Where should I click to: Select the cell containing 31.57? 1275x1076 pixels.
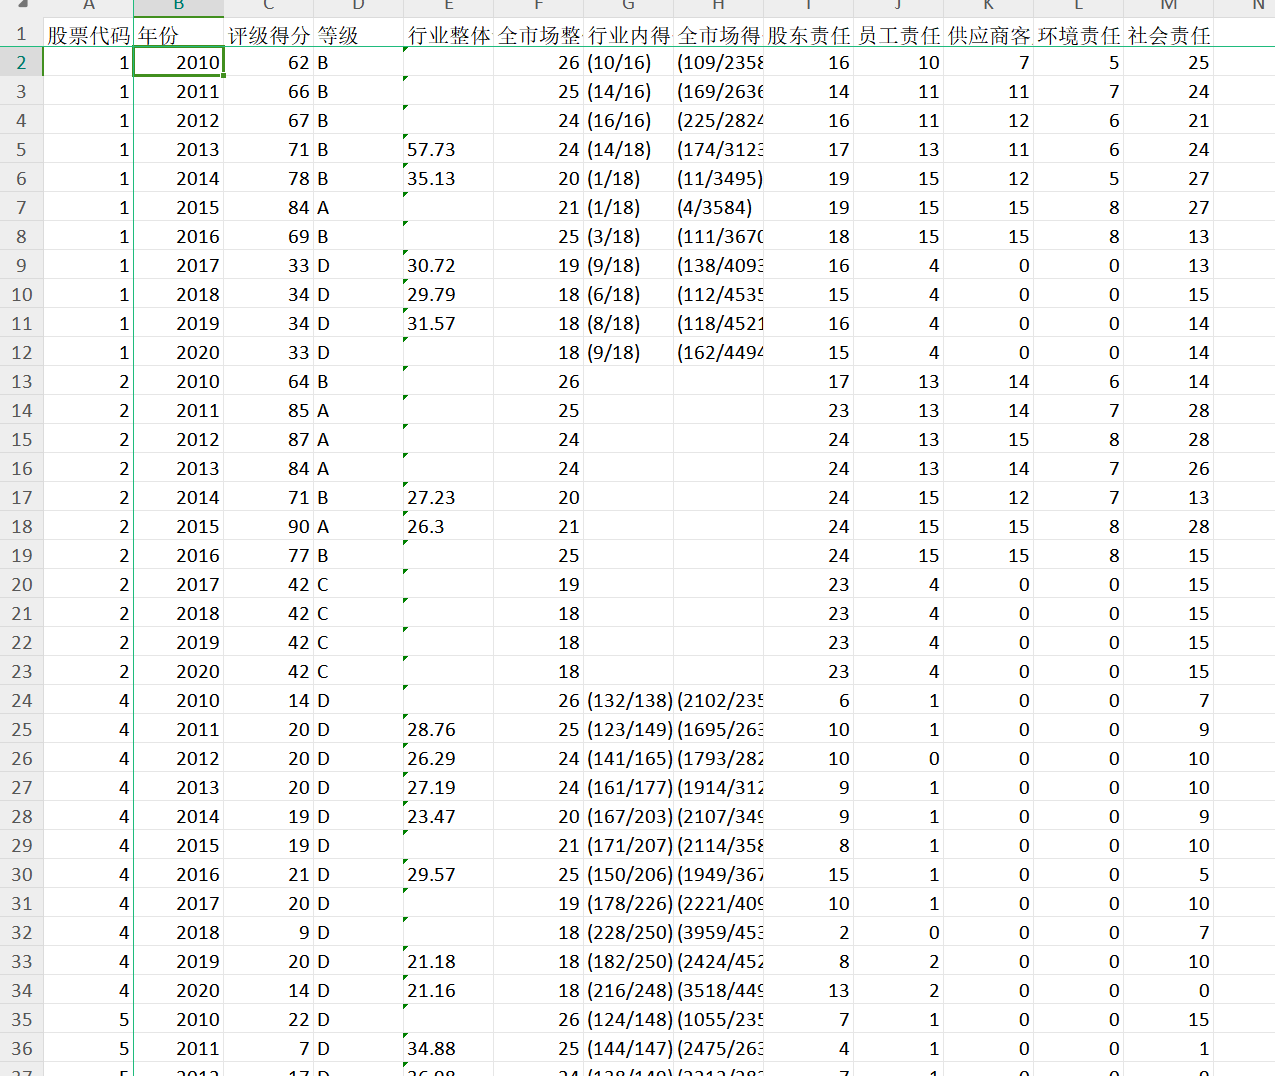pyautogui.click(x=448, y=323)
